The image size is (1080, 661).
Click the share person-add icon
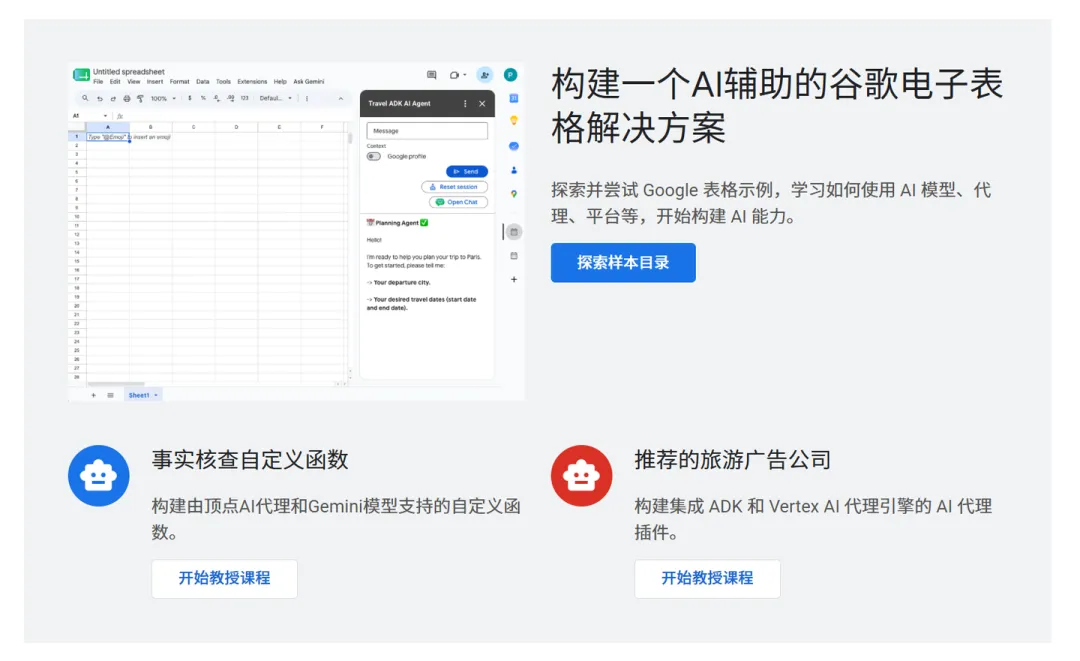tap(485, 75)
